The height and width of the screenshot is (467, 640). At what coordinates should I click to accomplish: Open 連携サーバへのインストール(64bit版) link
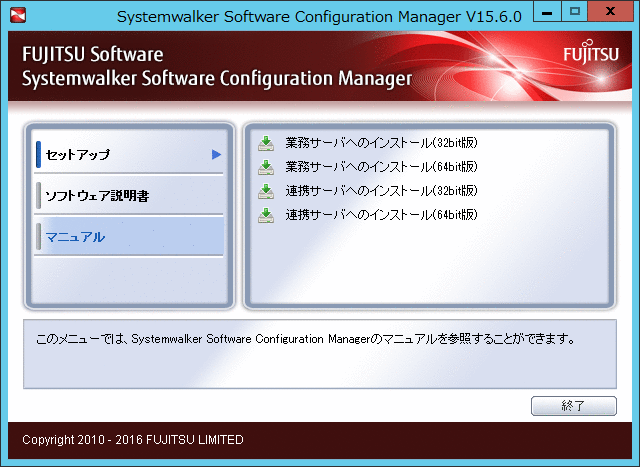(381, 215)
